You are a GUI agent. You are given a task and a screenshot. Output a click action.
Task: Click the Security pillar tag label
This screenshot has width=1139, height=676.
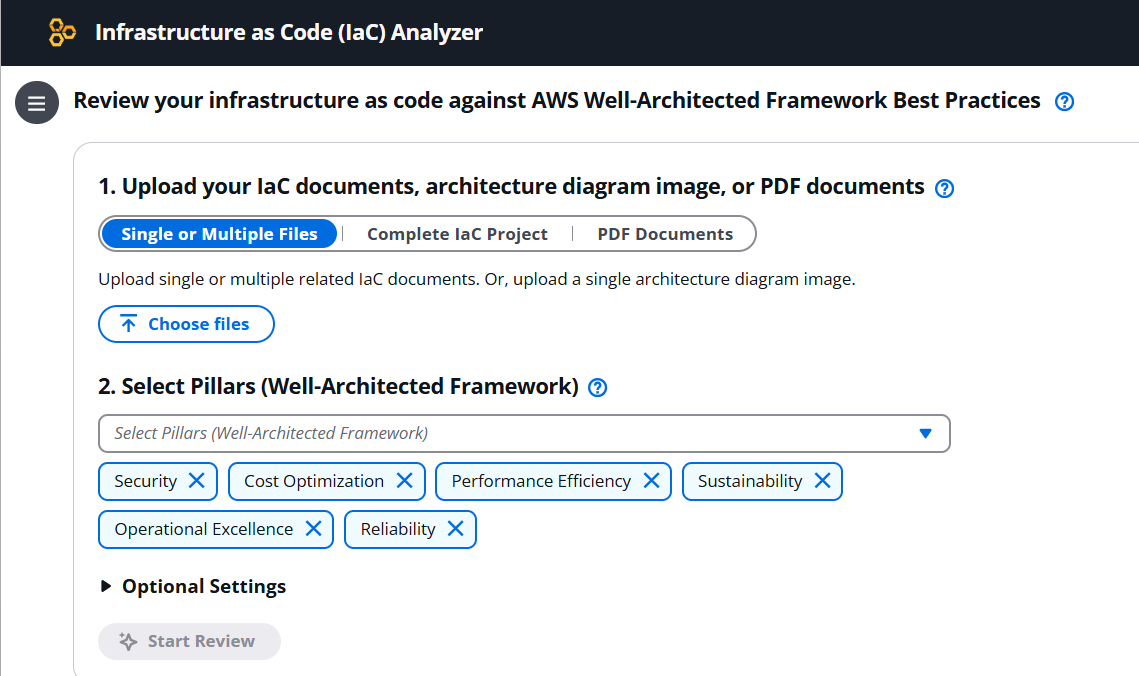click(145, 481)
